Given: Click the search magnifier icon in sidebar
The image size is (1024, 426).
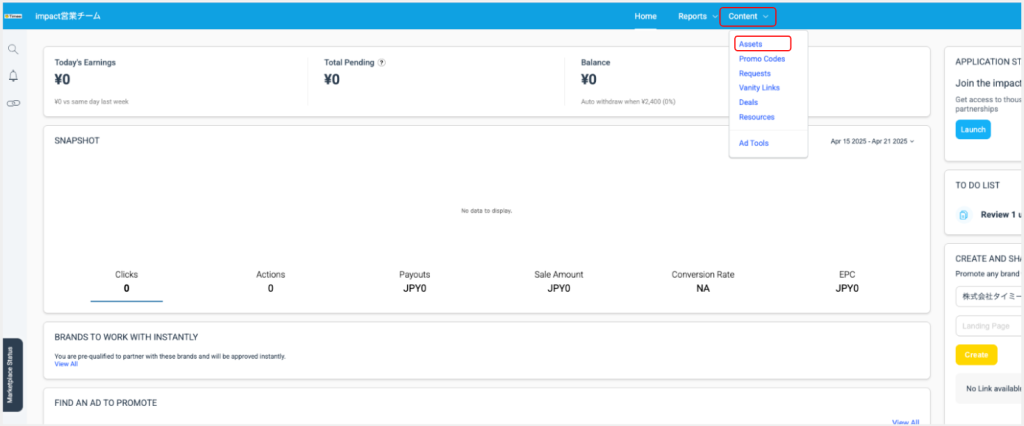Looking at the screenshot, I should [x=13, y=49].
